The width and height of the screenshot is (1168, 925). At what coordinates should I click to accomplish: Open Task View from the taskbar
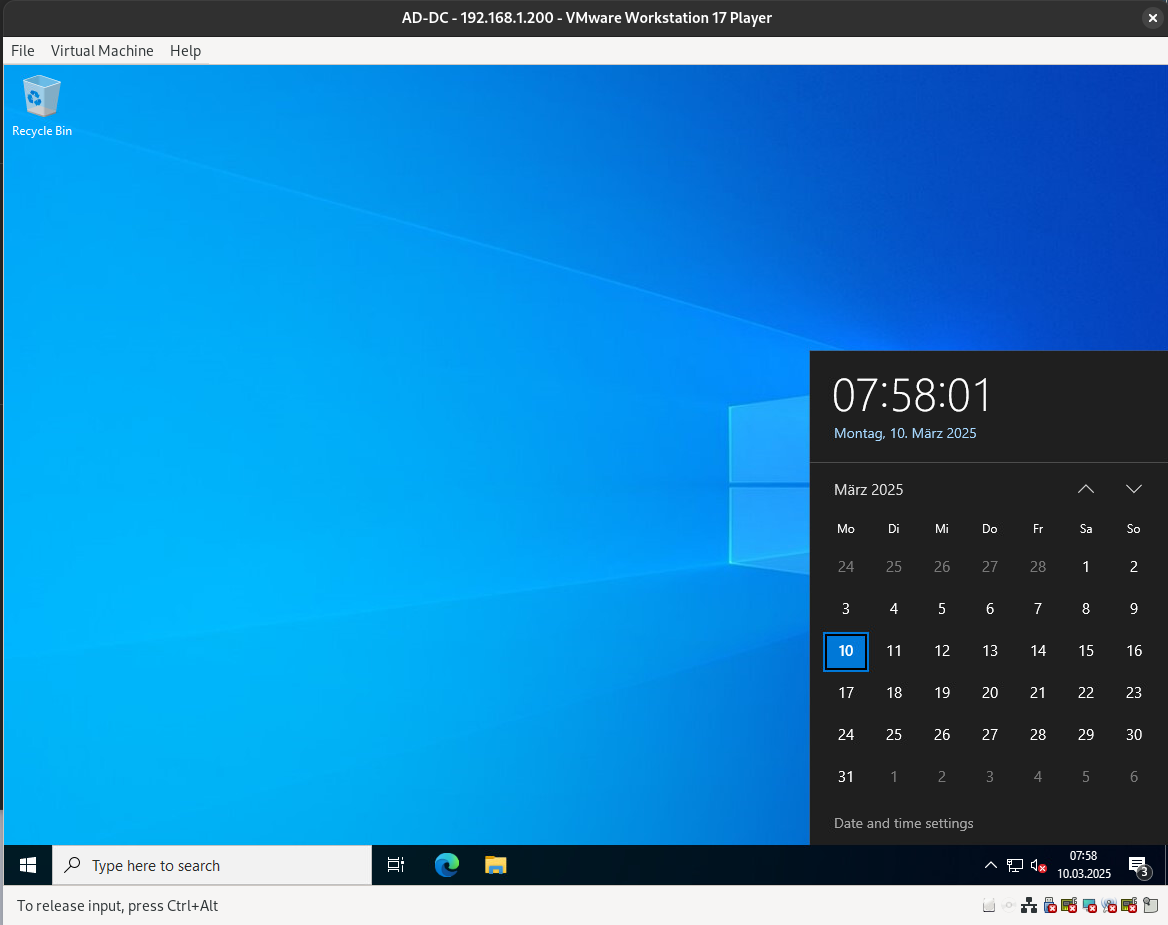[x=396, y=865]
